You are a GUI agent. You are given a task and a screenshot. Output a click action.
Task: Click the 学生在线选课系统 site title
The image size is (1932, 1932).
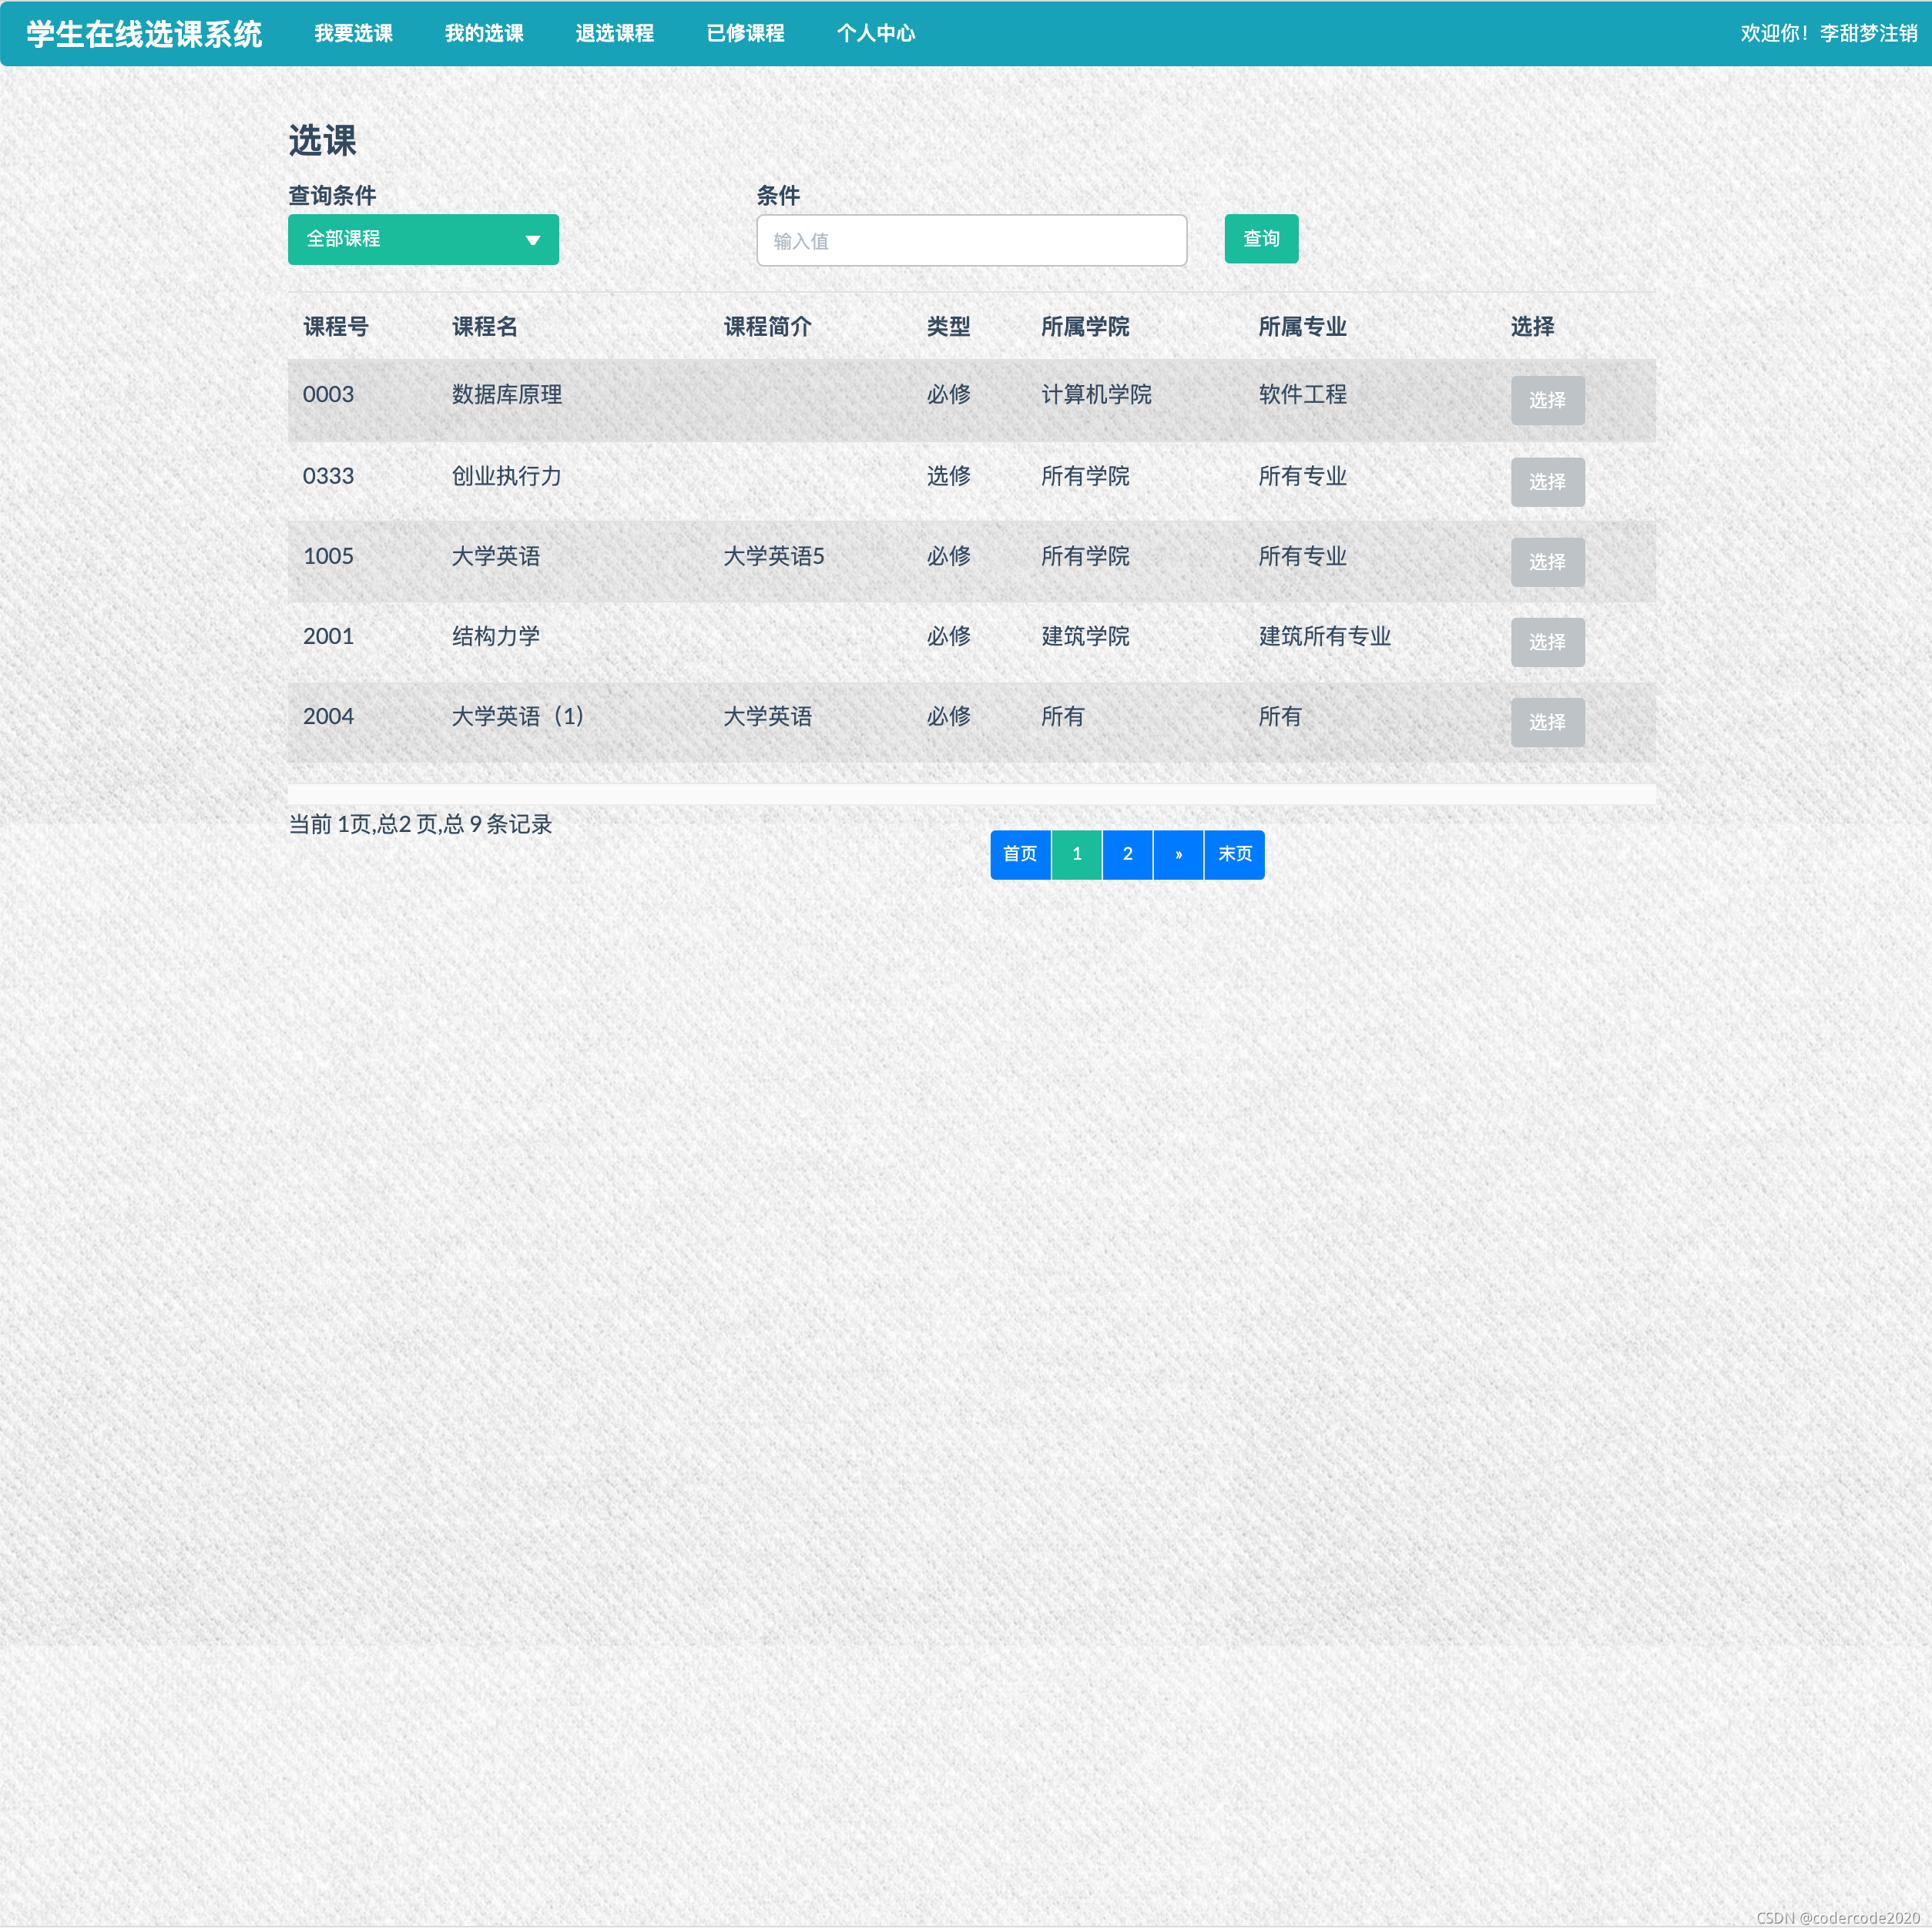[144, 34]
